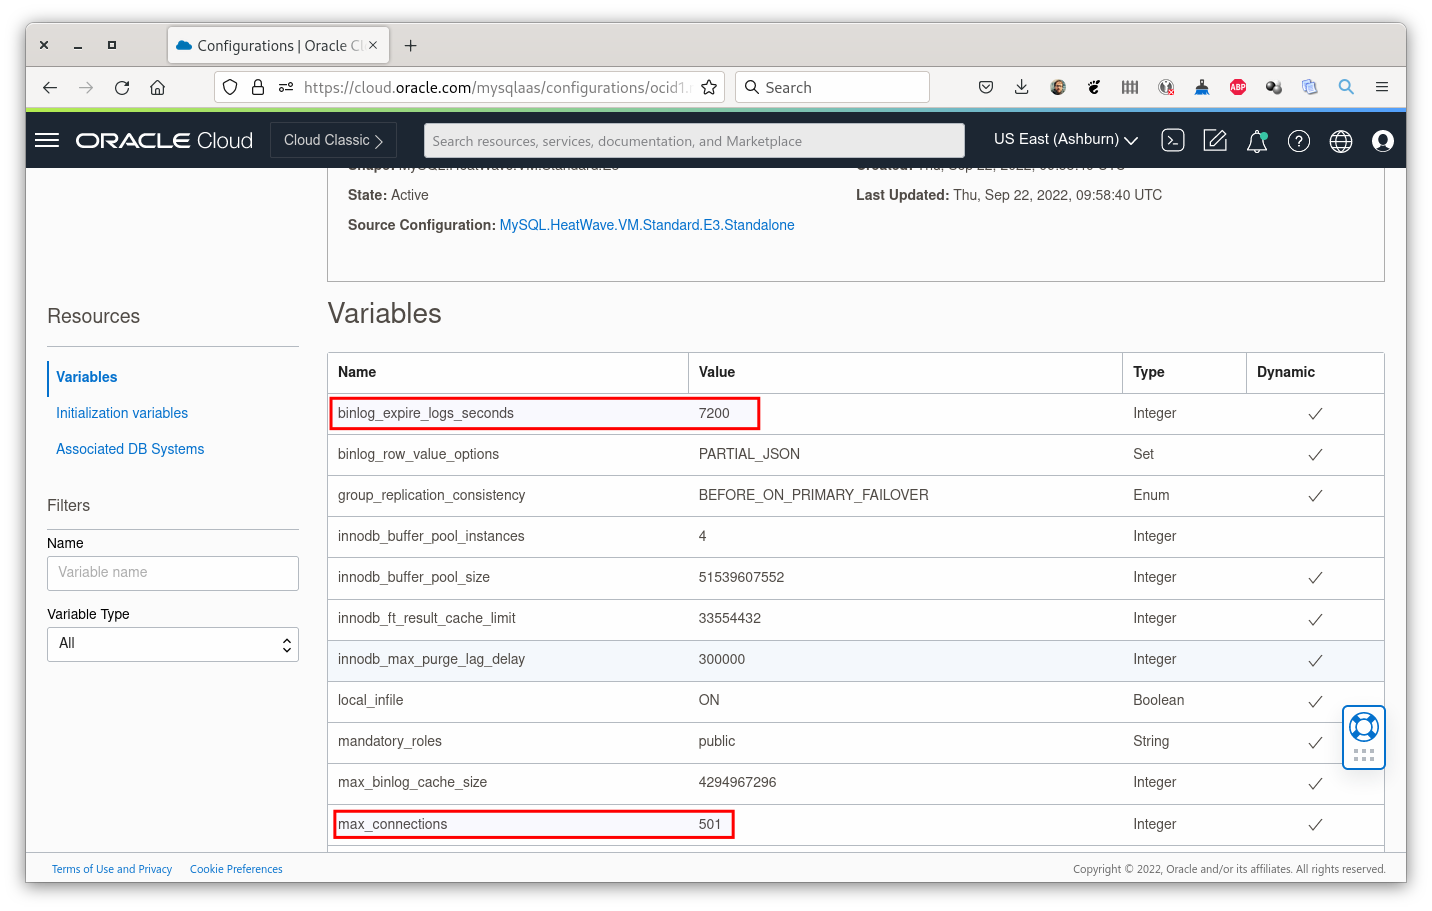
Task: Close the Configurations browser tab
Action: (x=373, y=45)
